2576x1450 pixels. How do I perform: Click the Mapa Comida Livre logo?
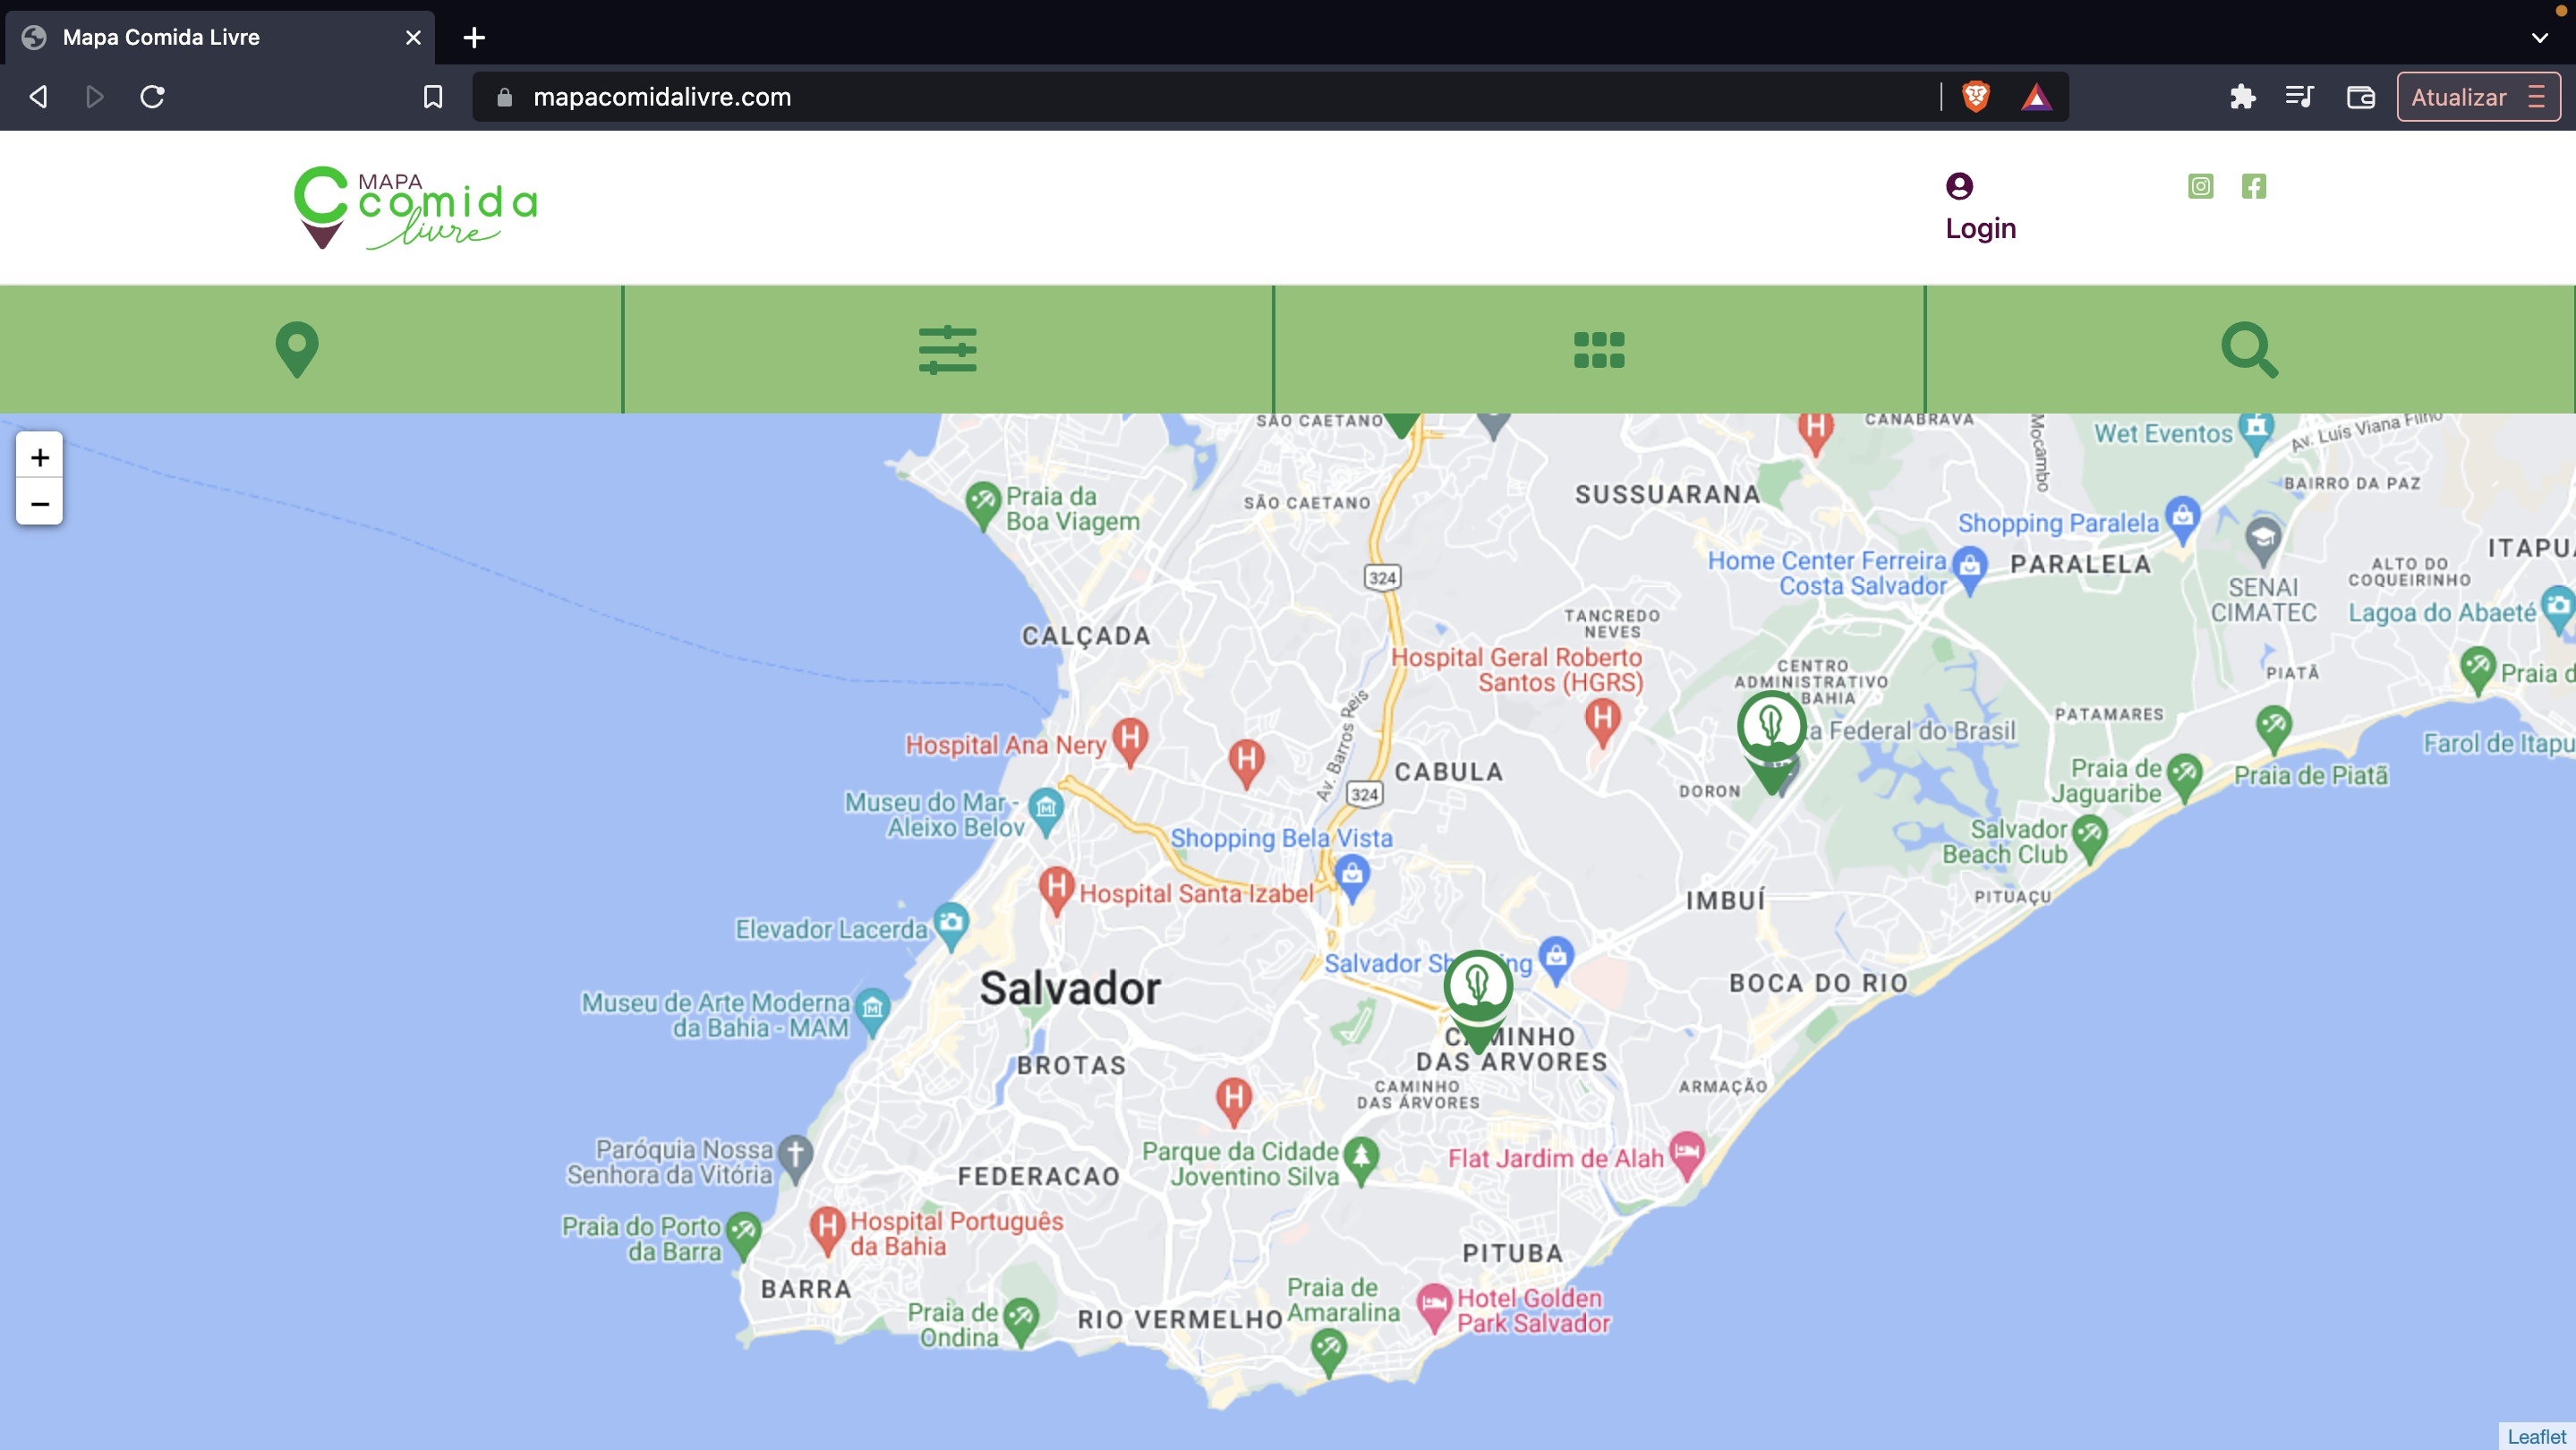[x=415, y=207]
